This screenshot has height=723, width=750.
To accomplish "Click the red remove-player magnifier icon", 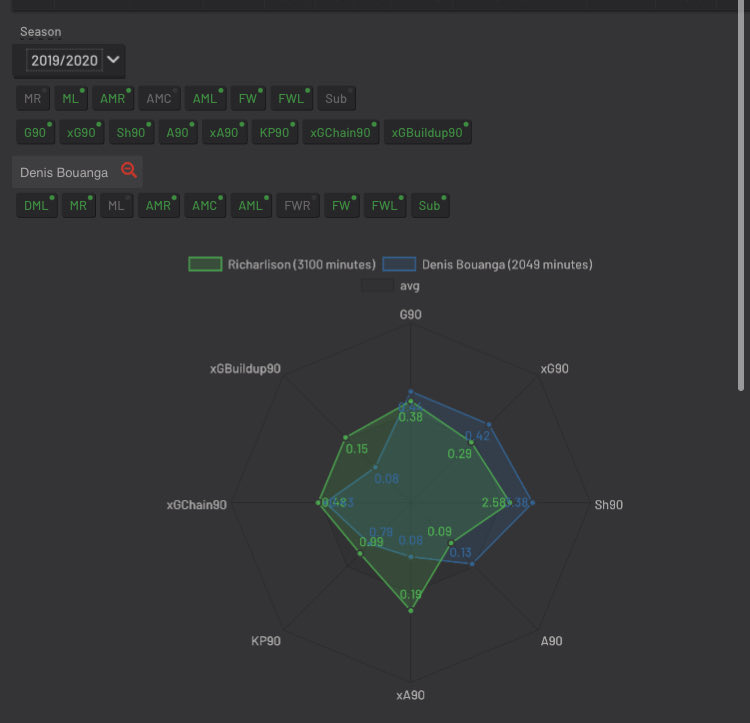I will coord(129,170).
